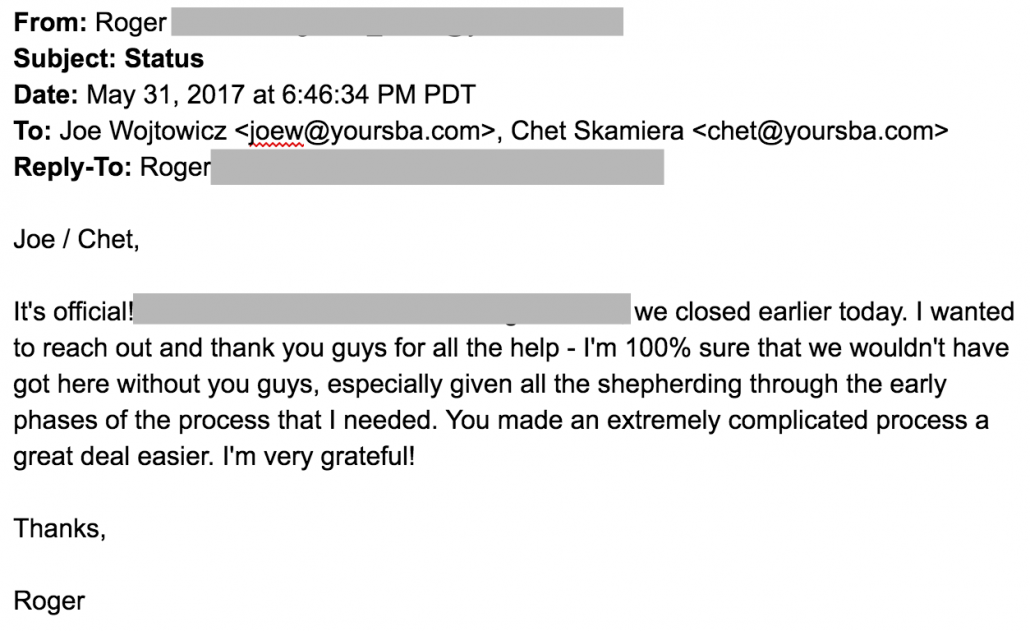Viewport: 1030px width, 631px height.
Task: Click the redacted sender address in From line
Action: pos(397,22)
